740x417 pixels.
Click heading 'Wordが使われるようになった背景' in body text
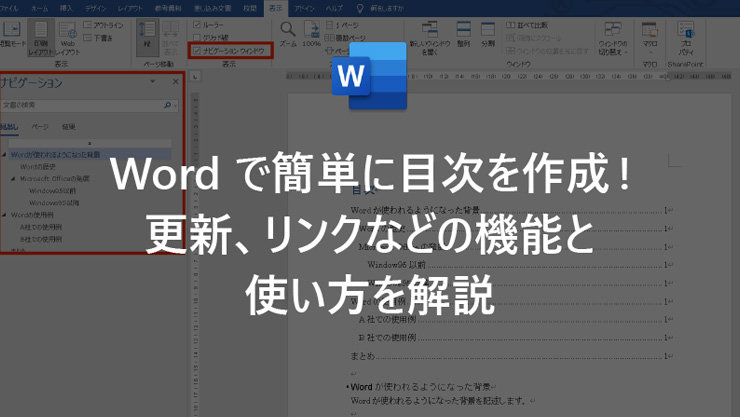[x=420, y=387]
